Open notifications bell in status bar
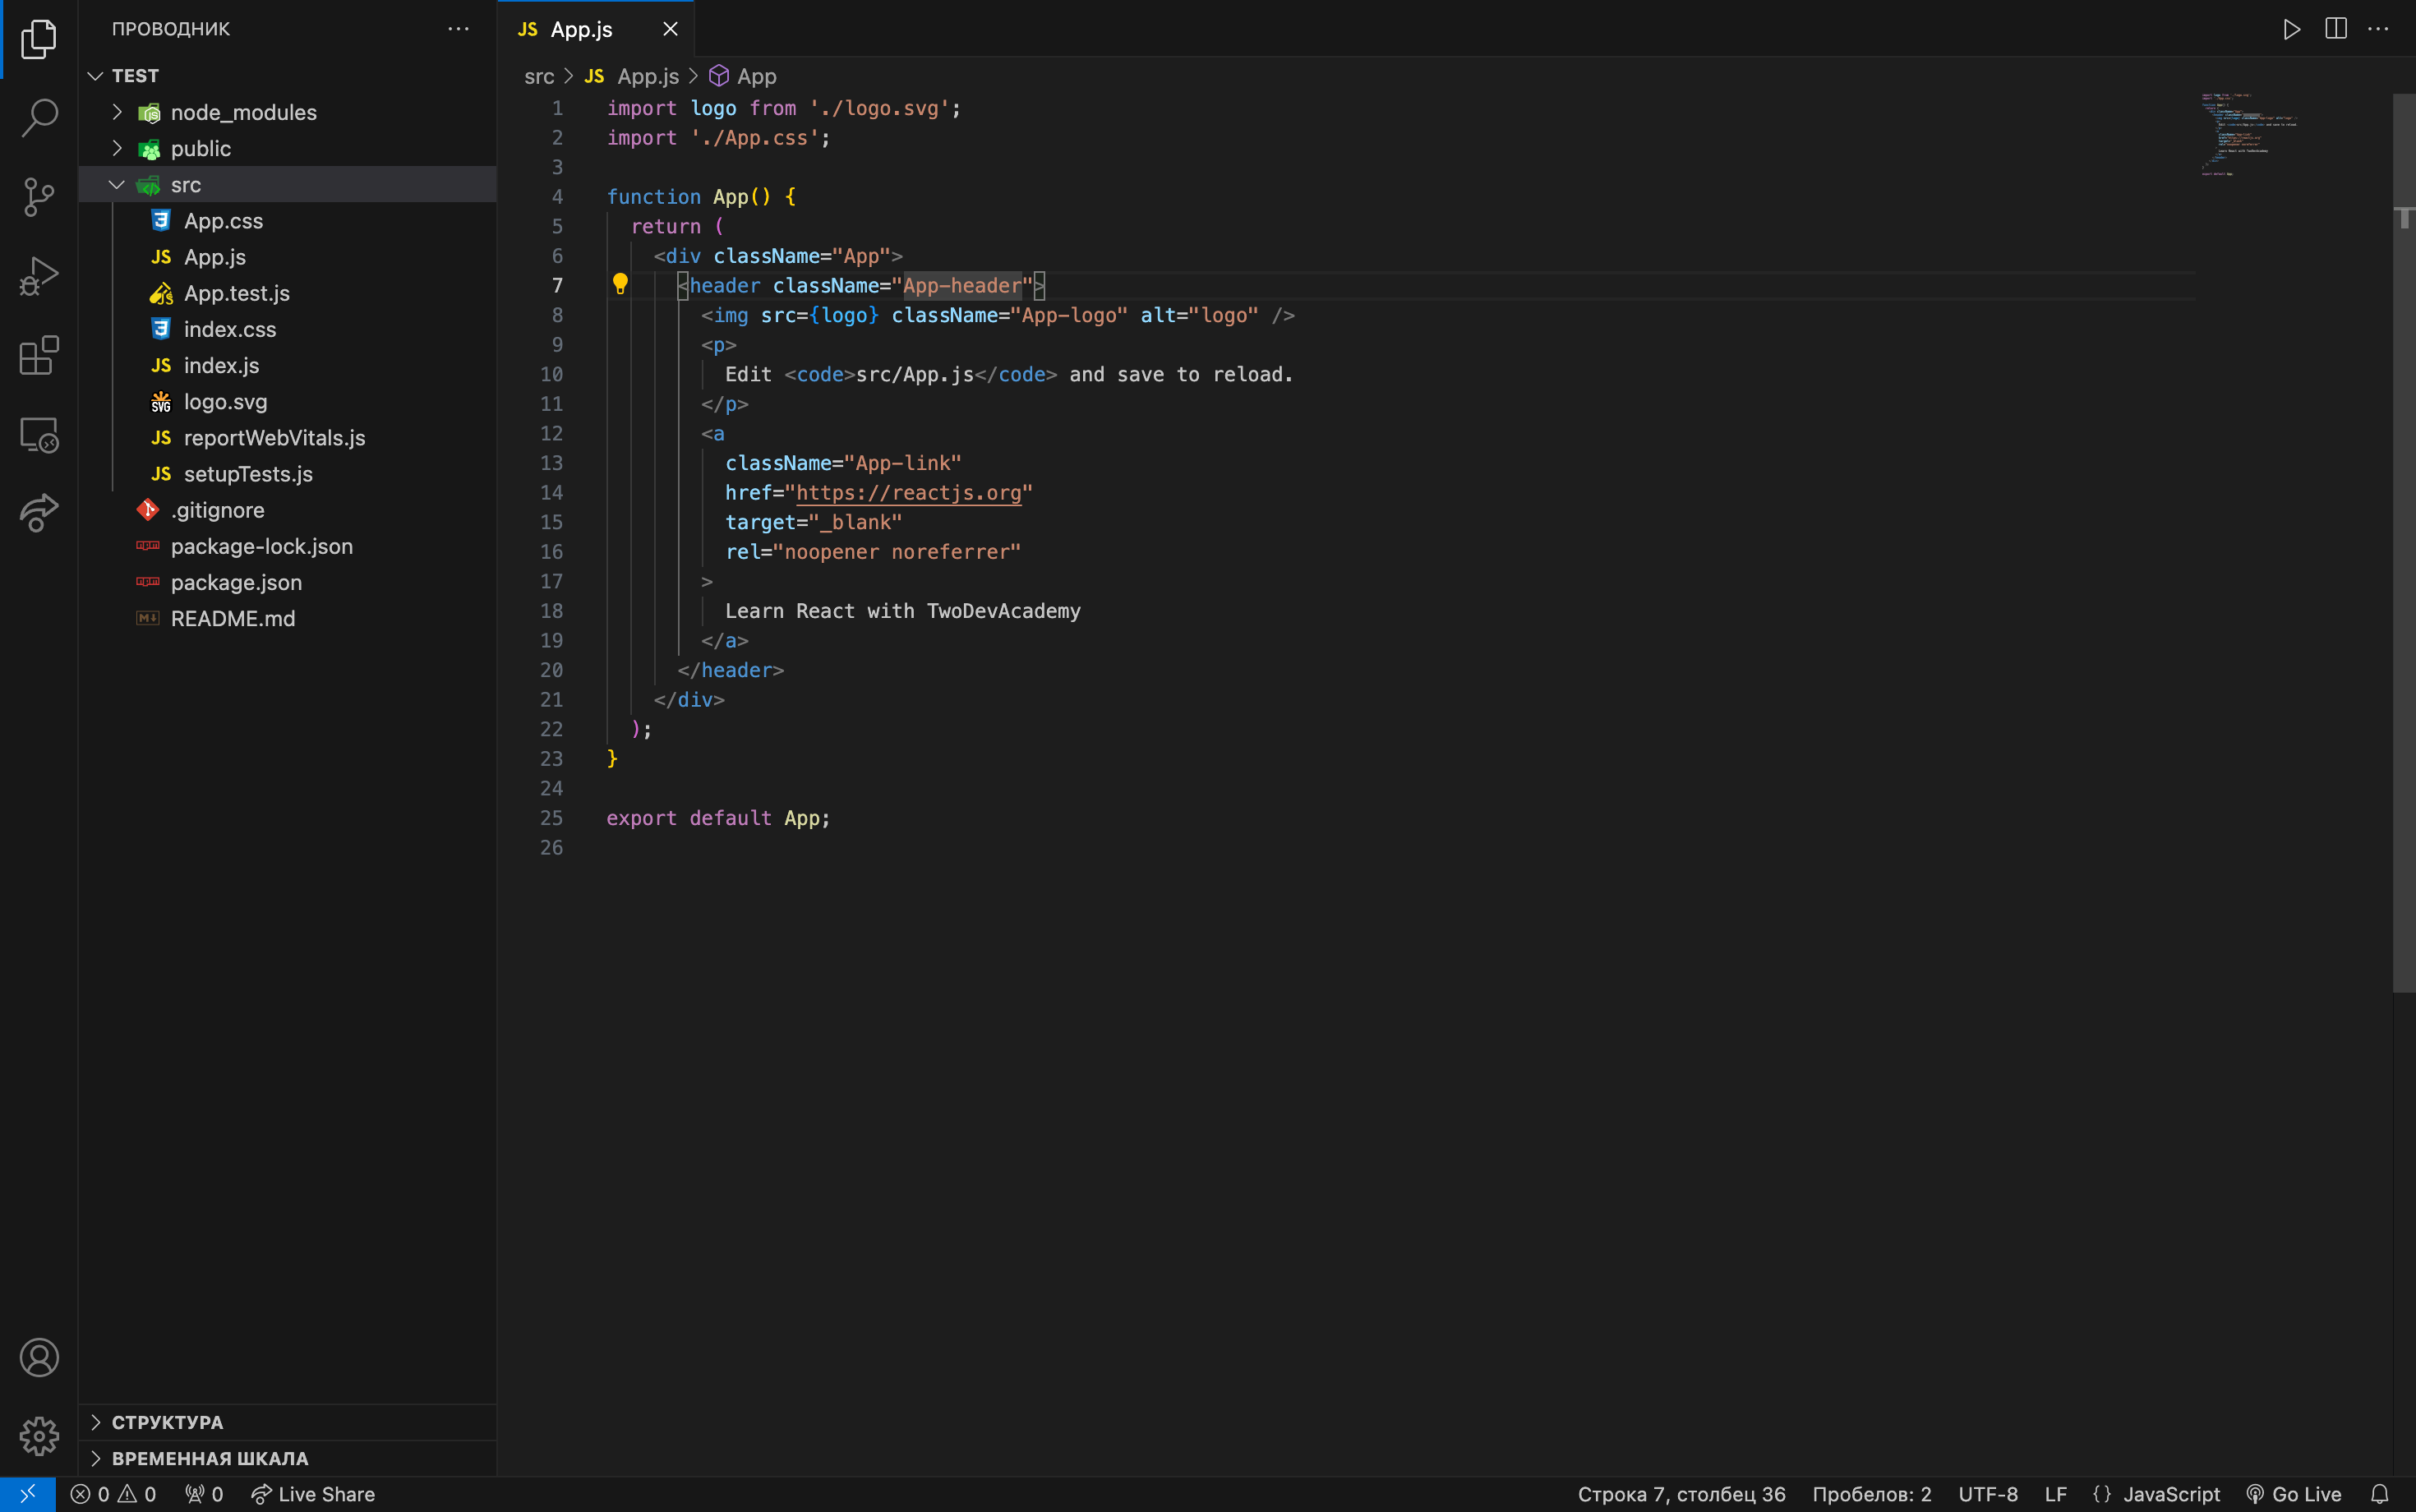 pos(2379,1494)
